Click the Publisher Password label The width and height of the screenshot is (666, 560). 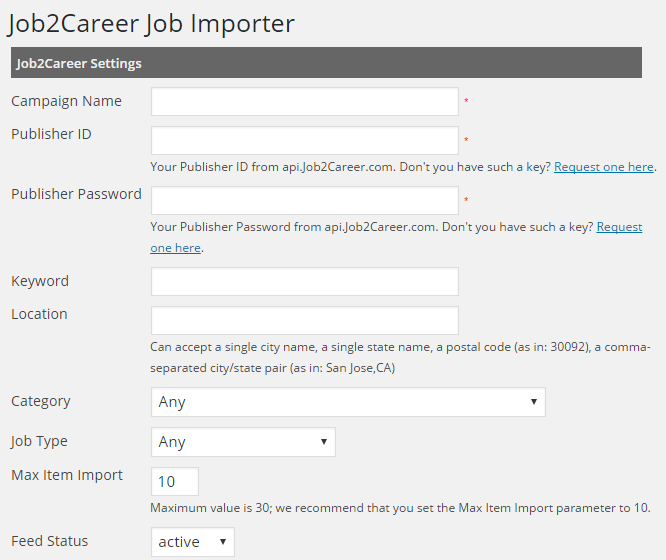(x=76, y=194)
